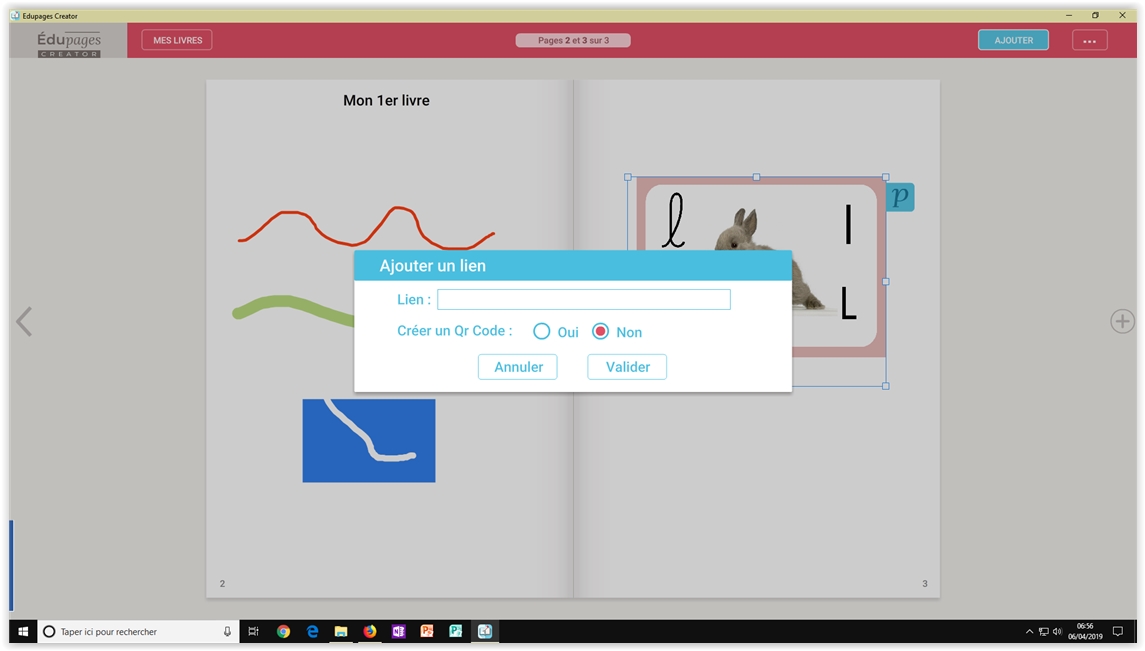Click the page indicator 'Pages 2 et 3 sur 3'
1145x651 pixels.
coord(573,41)
